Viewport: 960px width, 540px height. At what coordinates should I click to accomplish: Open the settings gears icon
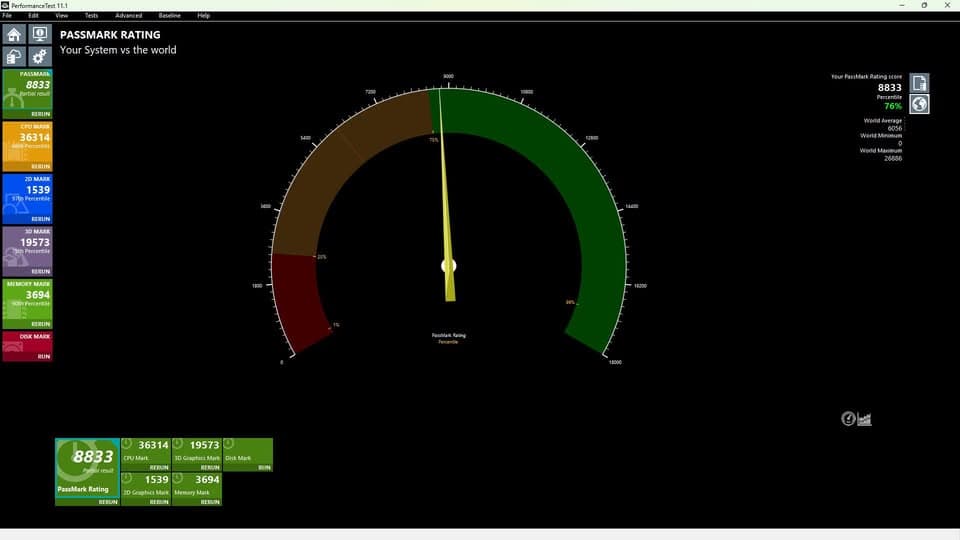[40, 57]
